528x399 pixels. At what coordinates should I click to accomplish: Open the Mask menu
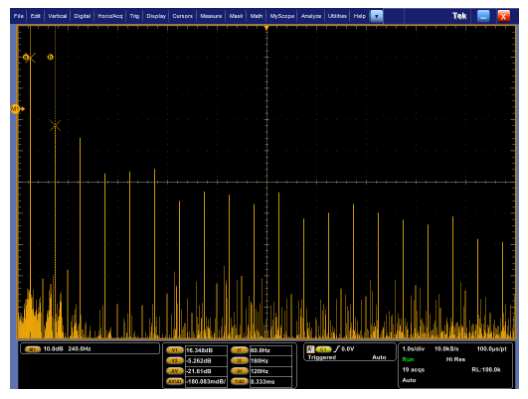pyautogui.click(x=236, y=16)
